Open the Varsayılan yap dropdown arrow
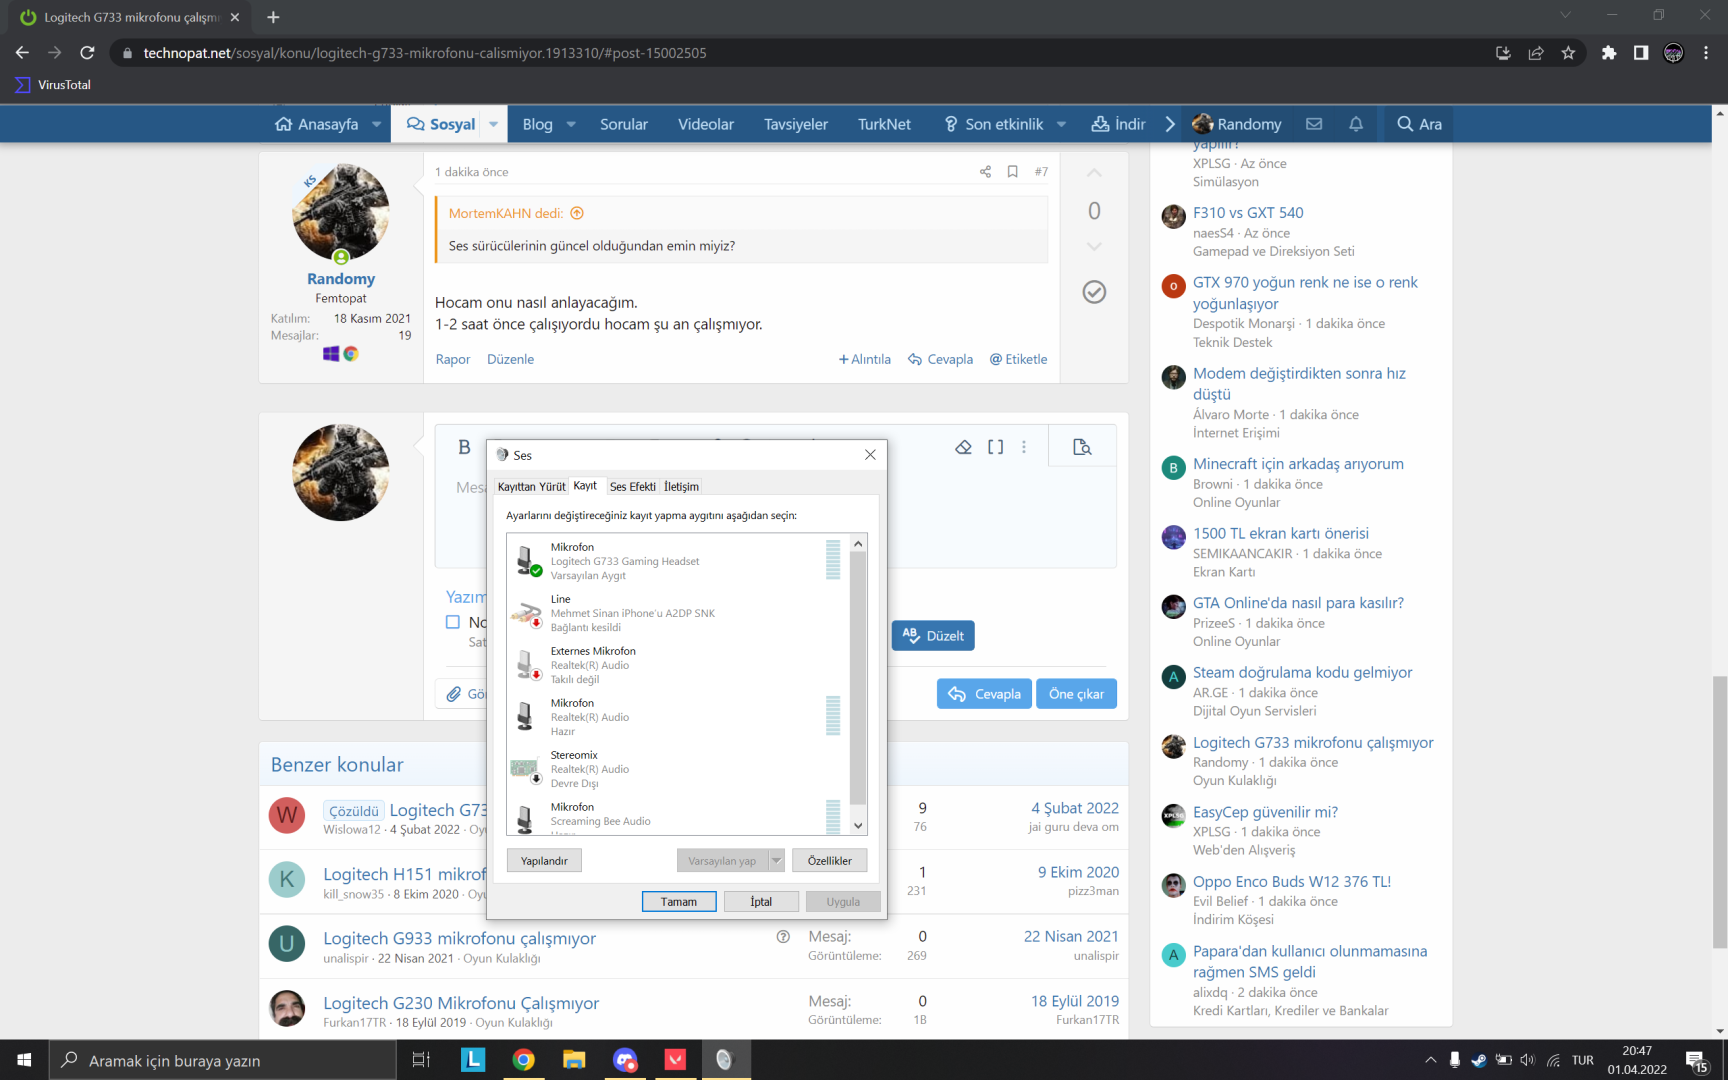This screenshot has height=1080, width=1728. [776, 860]
